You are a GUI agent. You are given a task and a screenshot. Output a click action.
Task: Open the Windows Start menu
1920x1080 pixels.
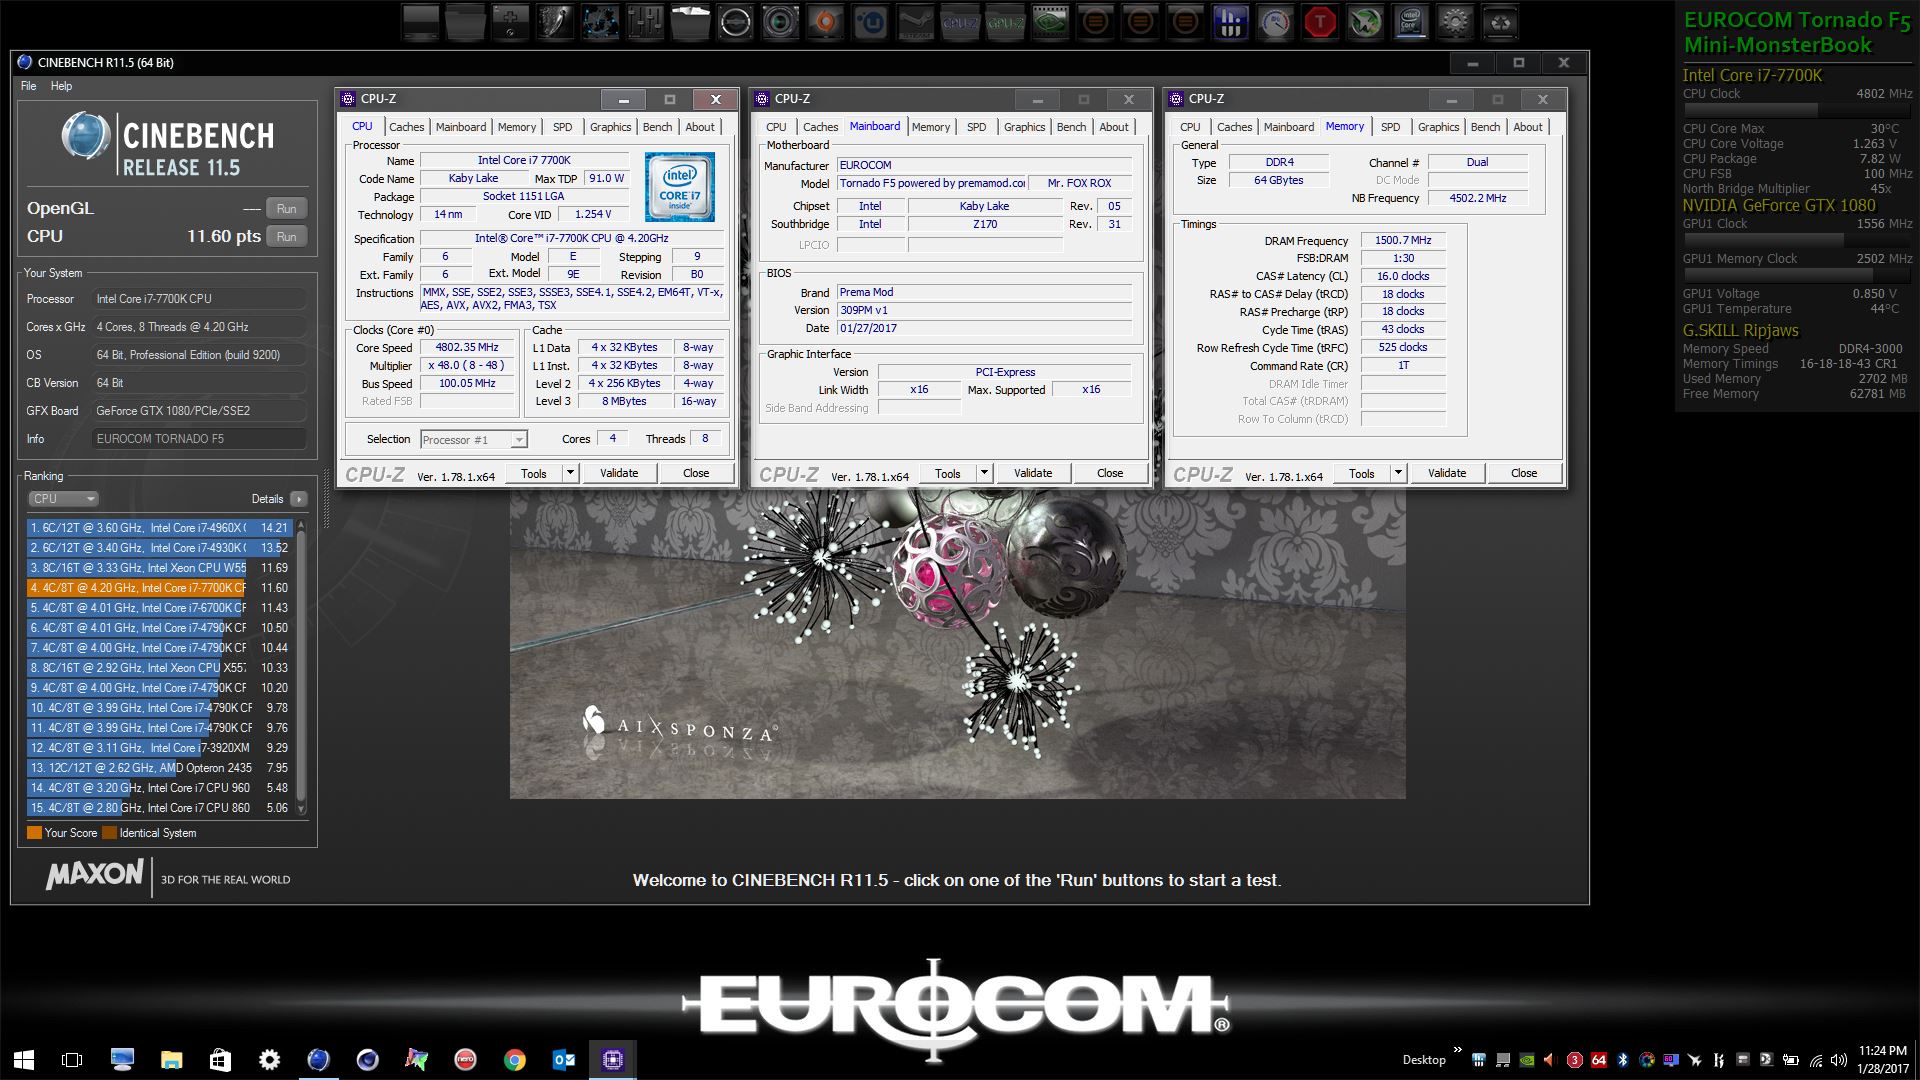click(24, 1060)
